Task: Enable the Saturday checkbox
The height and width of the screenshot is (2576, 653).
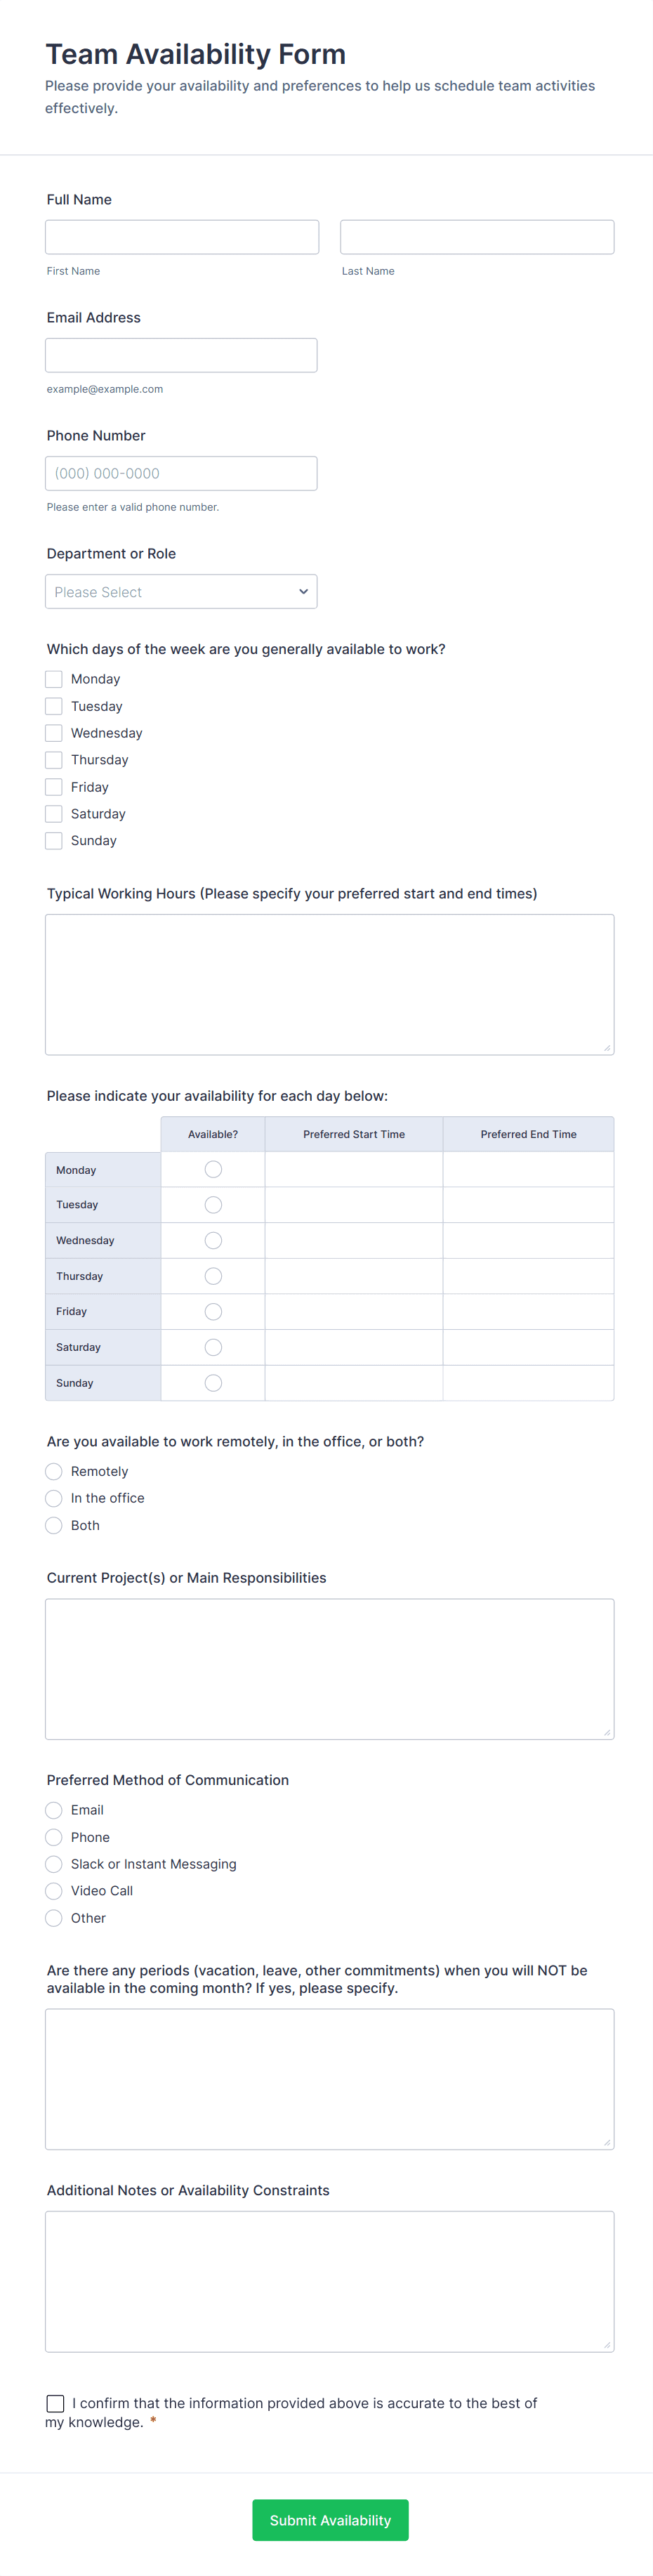Action: pos(54,814)
